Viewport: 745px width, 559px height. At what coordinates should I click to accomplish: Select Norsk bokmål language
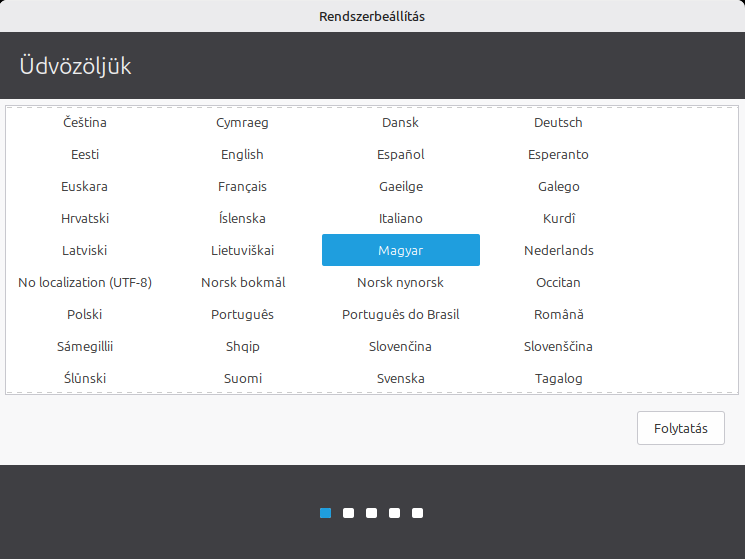click(x=242, y=282)
